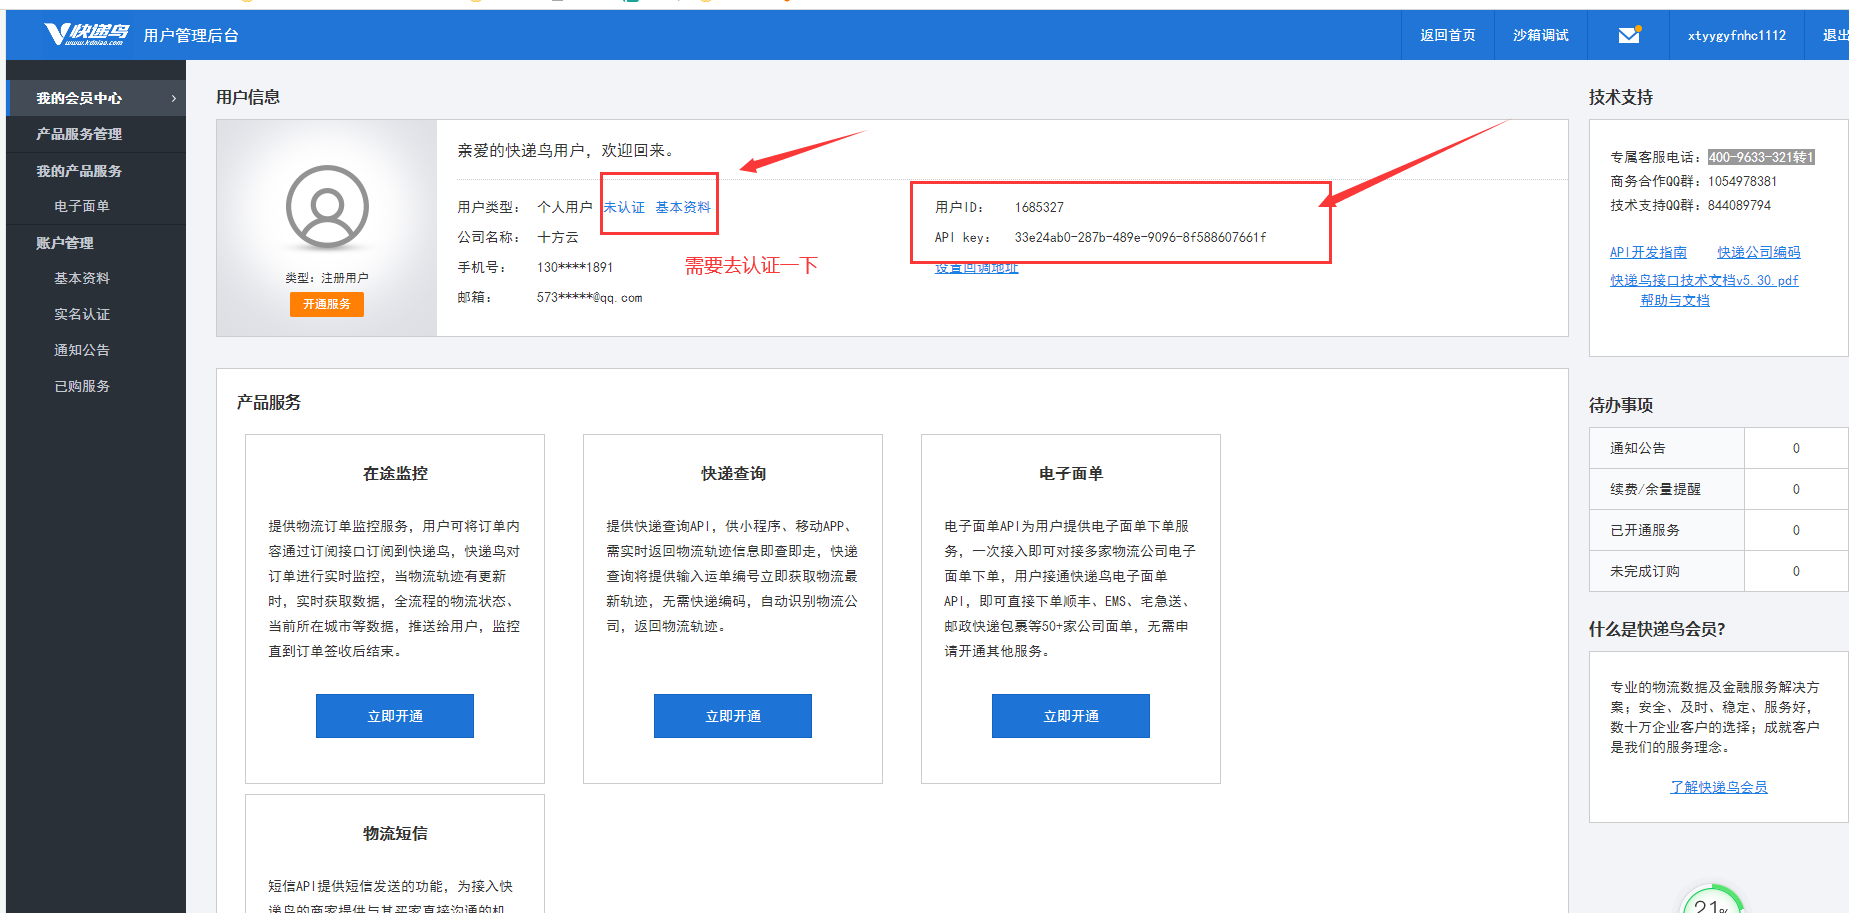Click phone number 130****1891
This screenshot has width=1849, height=913.
click(575, 267)
